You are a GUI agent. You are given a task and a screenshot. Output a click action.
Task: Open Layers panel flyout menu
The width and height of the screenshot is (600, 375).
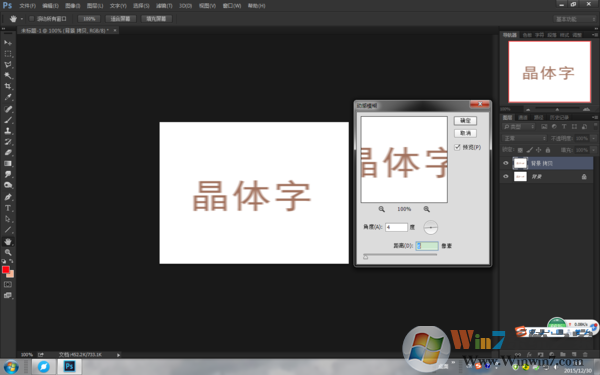595,117
